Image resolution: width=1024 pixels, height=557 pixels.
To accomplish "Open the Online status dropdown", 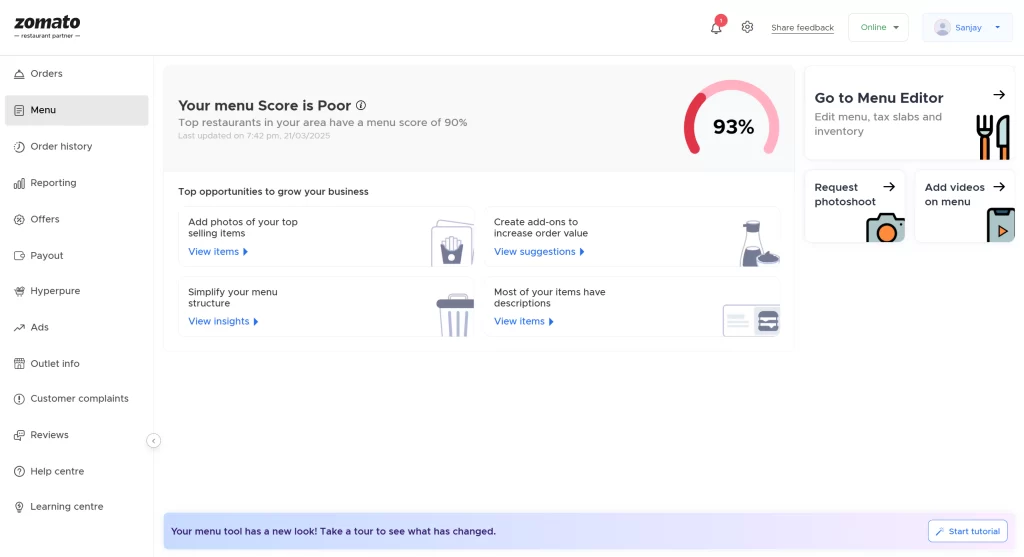I will (x=879, y=28).
